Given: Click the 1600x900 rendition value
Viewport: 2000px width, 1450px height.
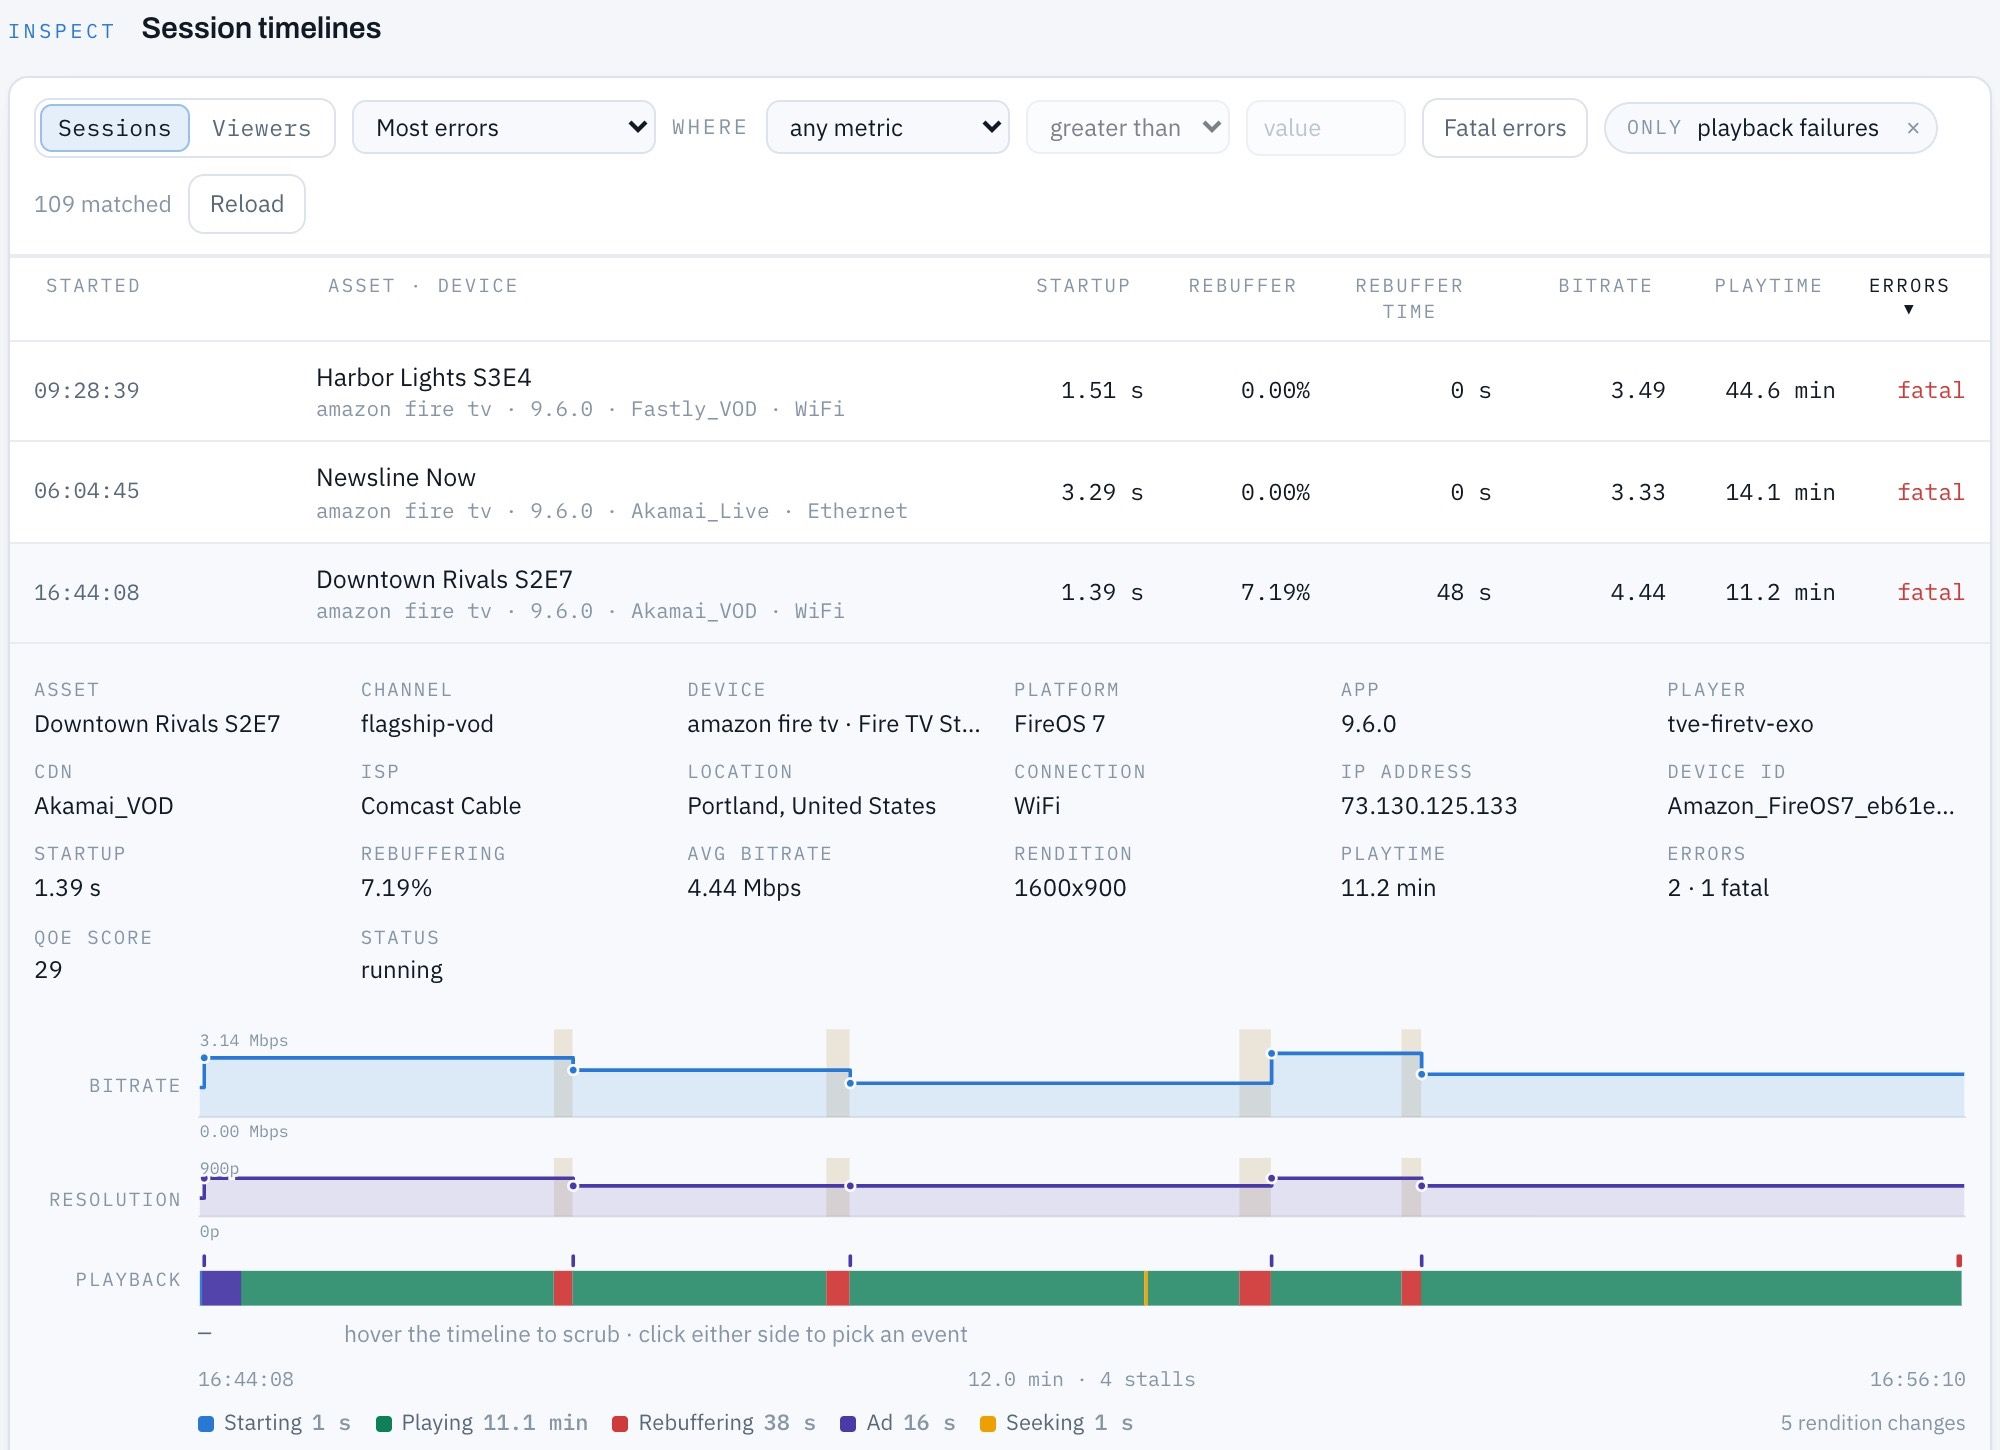Looking at the screenshot, I should pos(1070,888).
